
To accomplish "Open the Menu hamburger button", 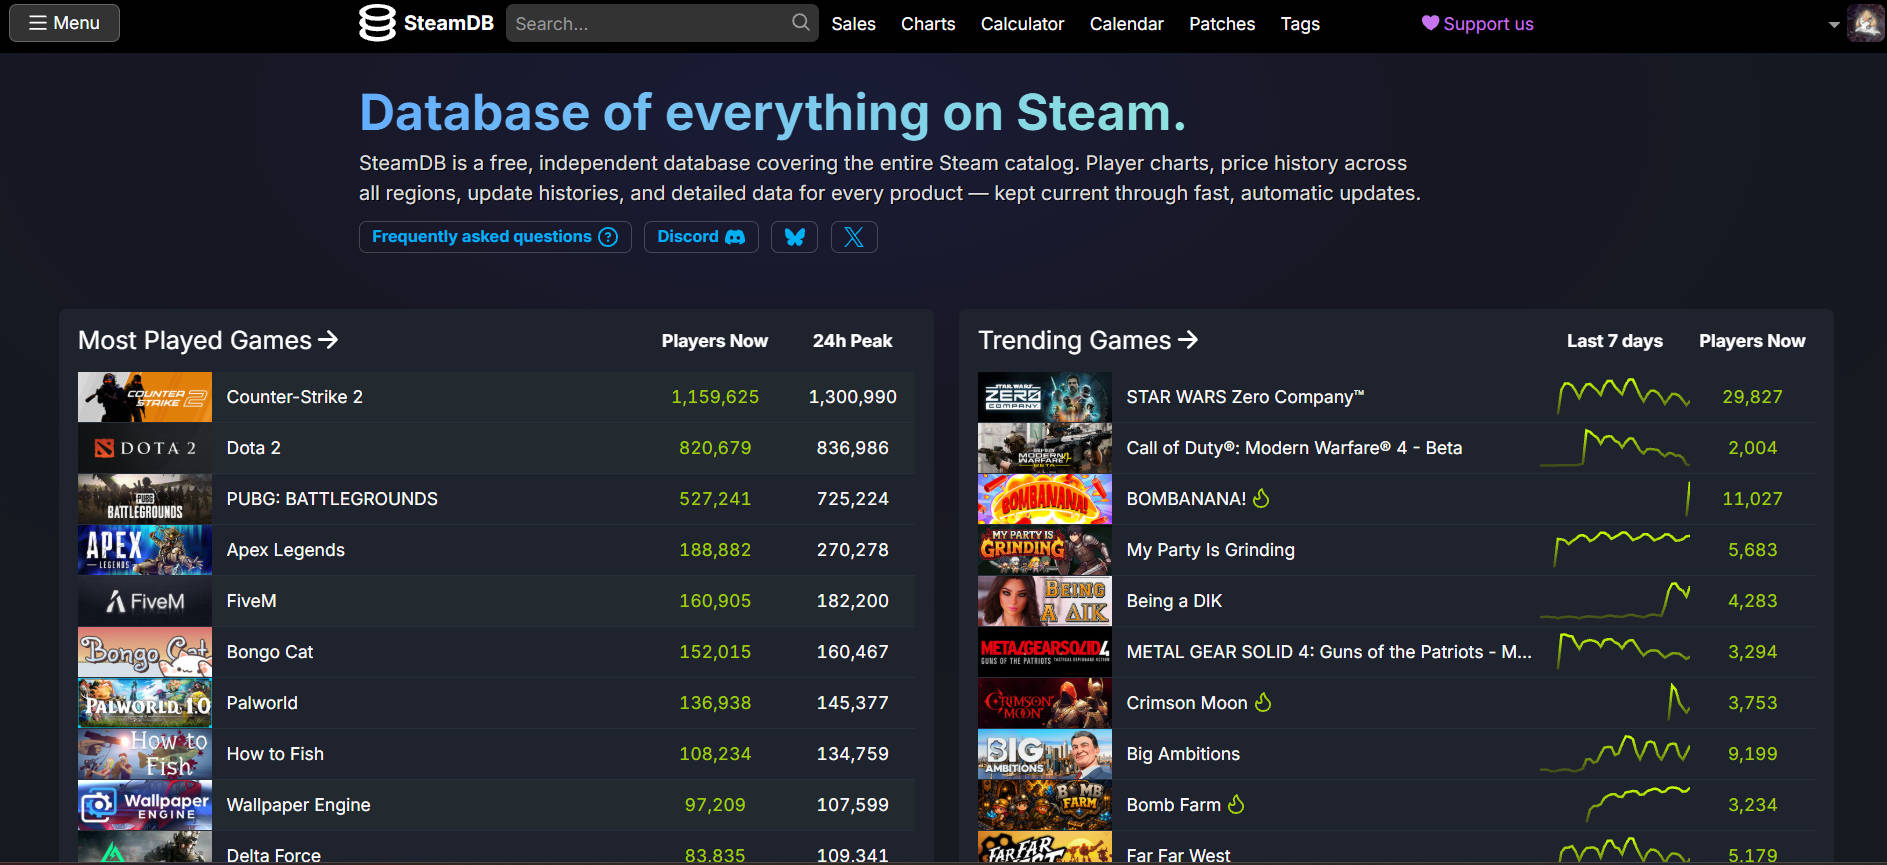I will click(64, 23).
